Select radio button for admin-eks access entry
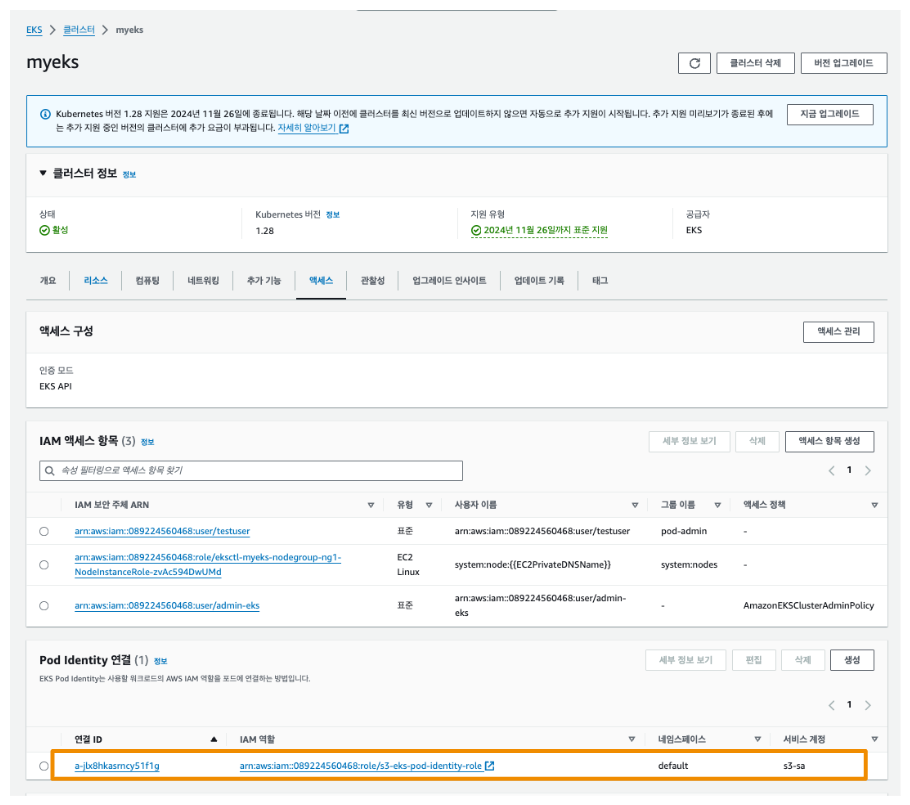Screen dimensions: 910x805 pyautogui.click(x=44, y=605)
